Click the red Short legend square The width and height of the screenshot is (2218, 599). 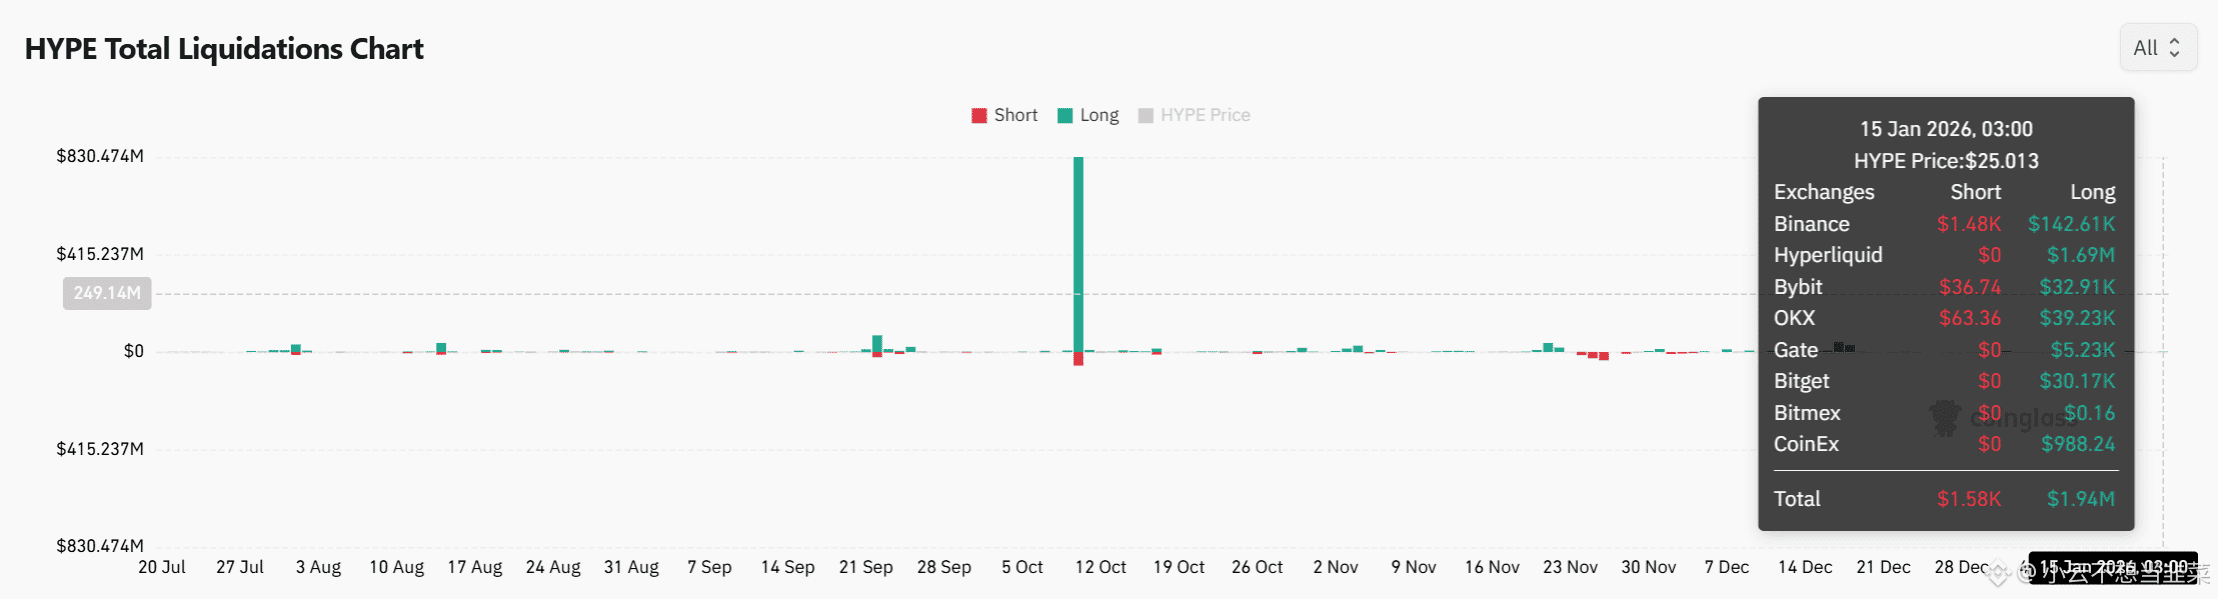click(979, 115)
